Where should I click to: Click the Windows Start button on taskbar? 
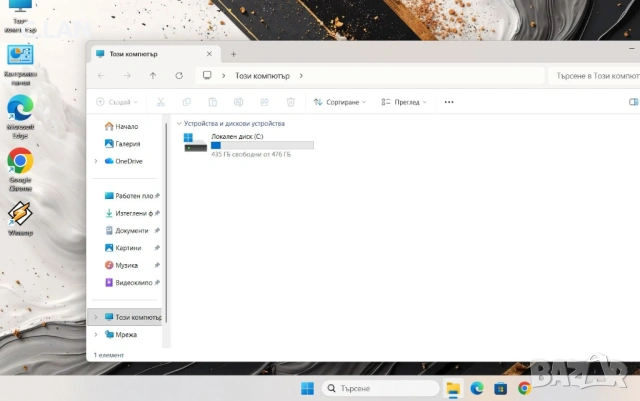click(306, 388)
